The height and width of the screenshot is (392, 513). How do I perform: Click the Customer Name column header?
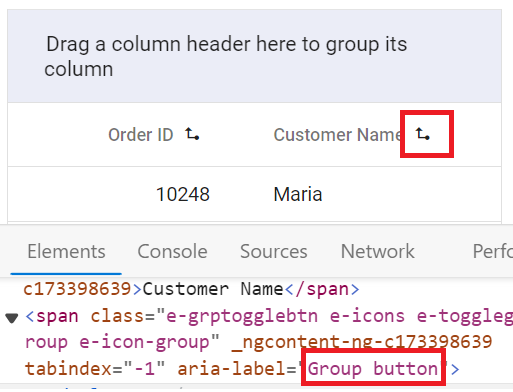point(338,135)
